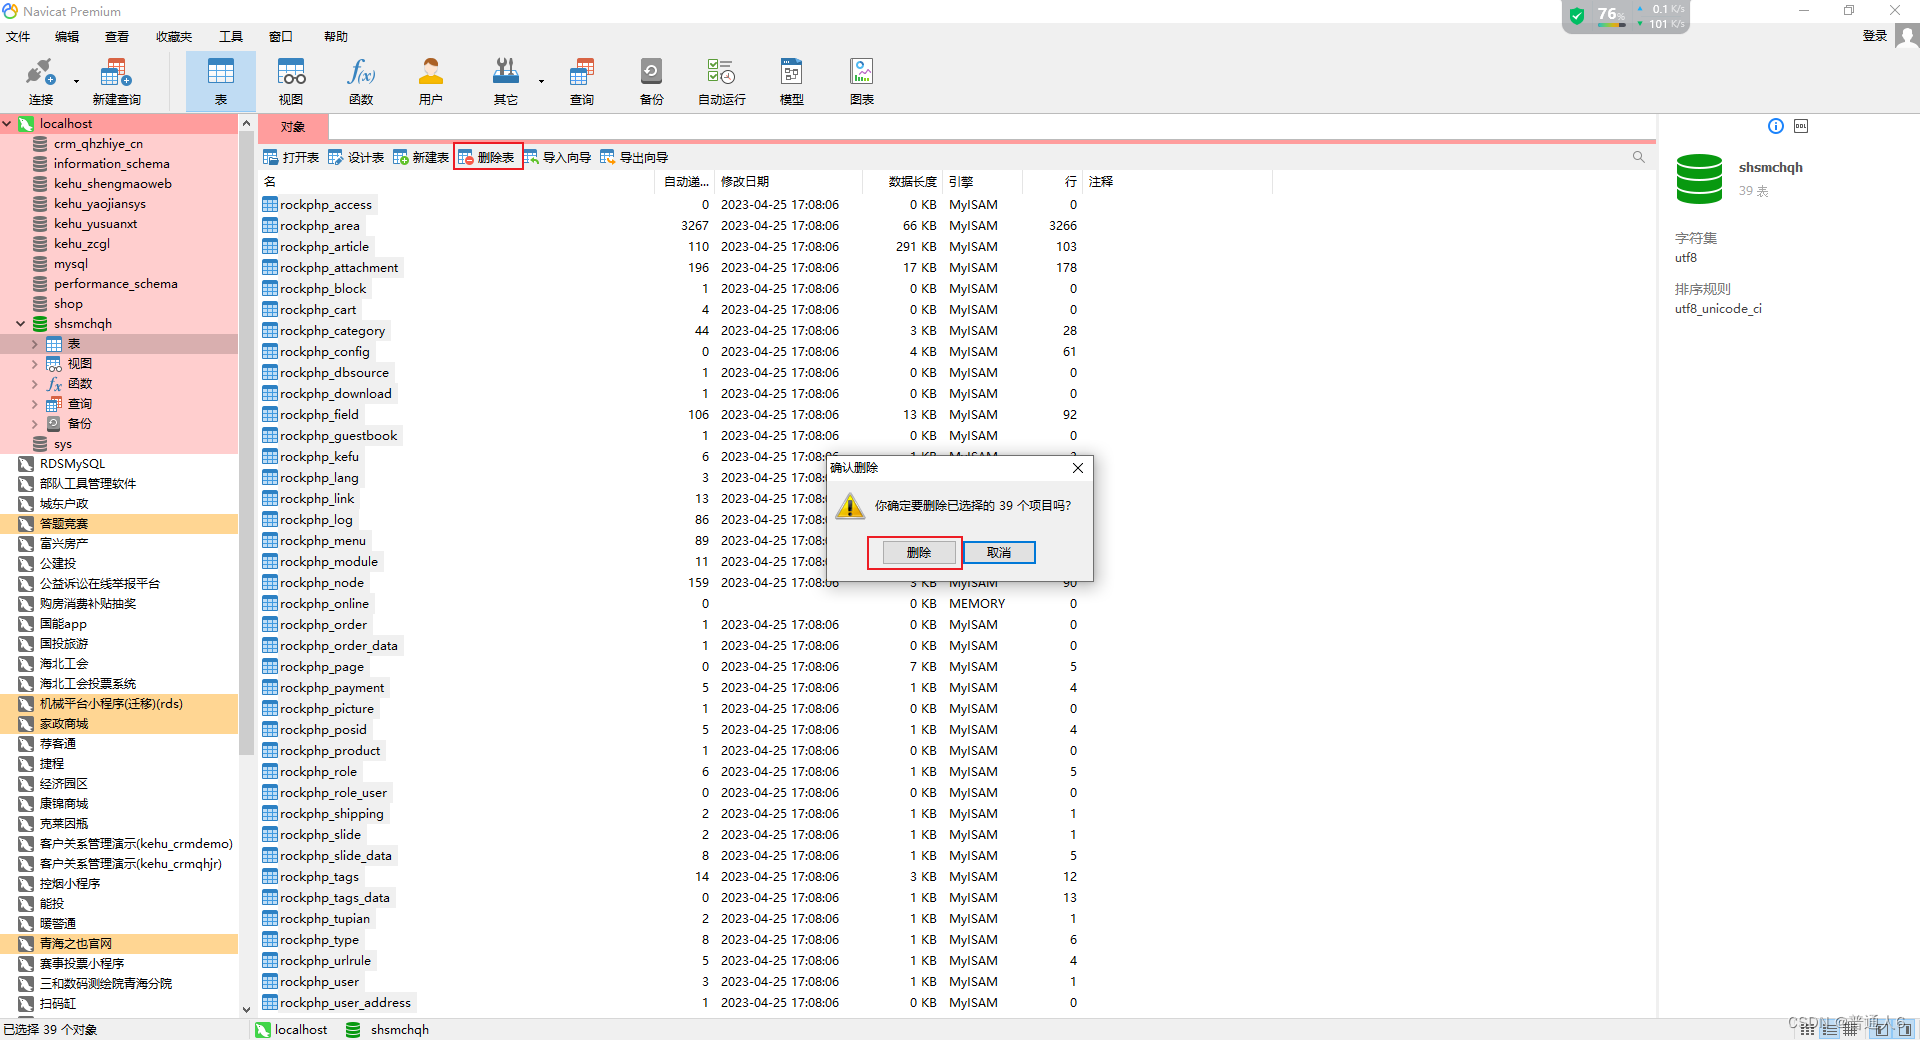
Task: Cancel deletion with the 取消 button
Action: click(999, 552)
